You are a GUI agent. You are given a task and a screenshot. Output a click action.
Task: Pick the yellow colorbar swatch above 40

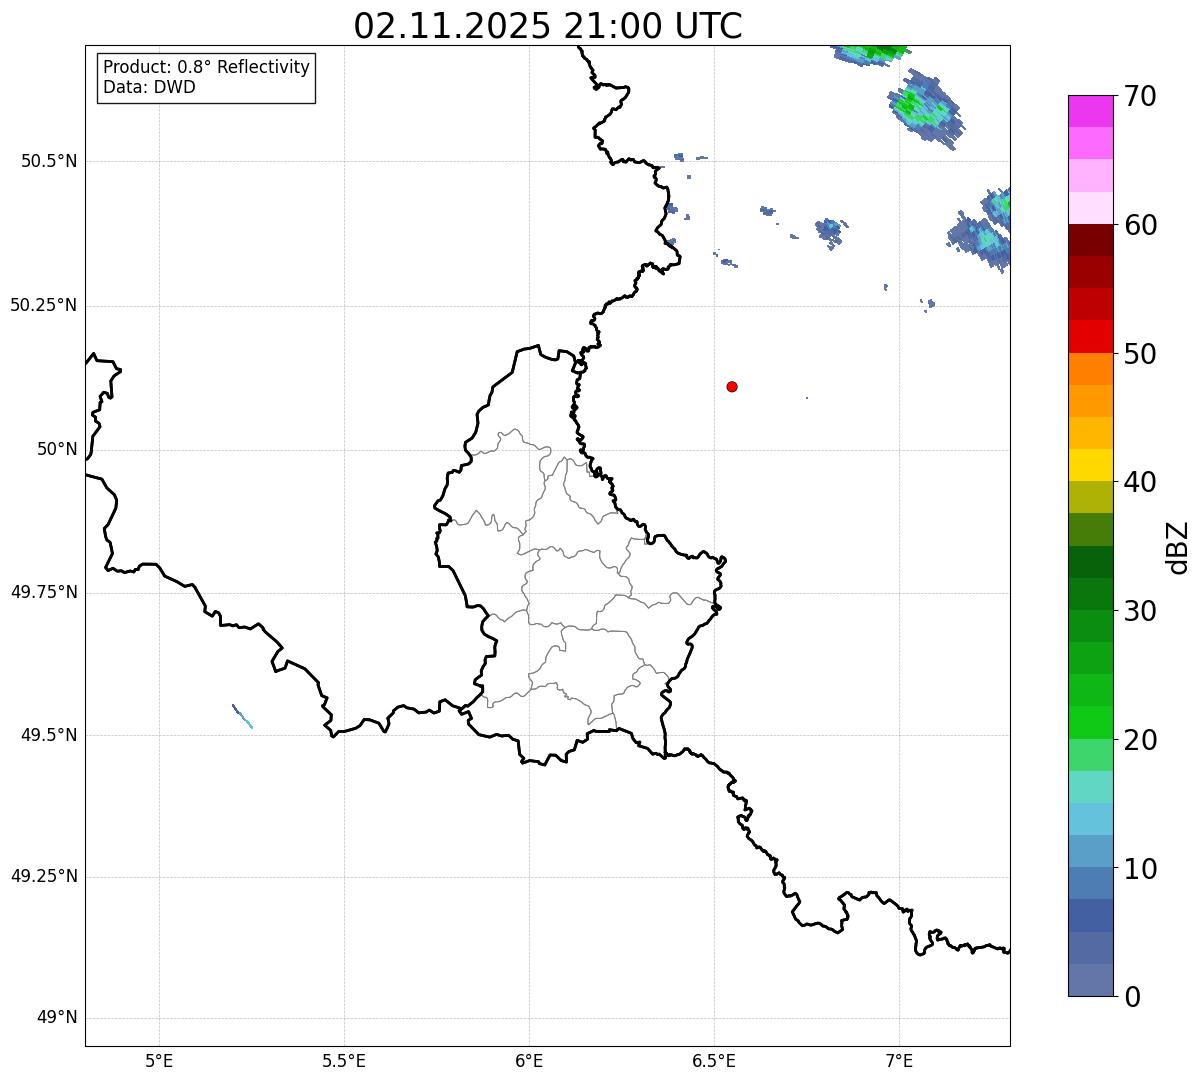(1090, 465)
